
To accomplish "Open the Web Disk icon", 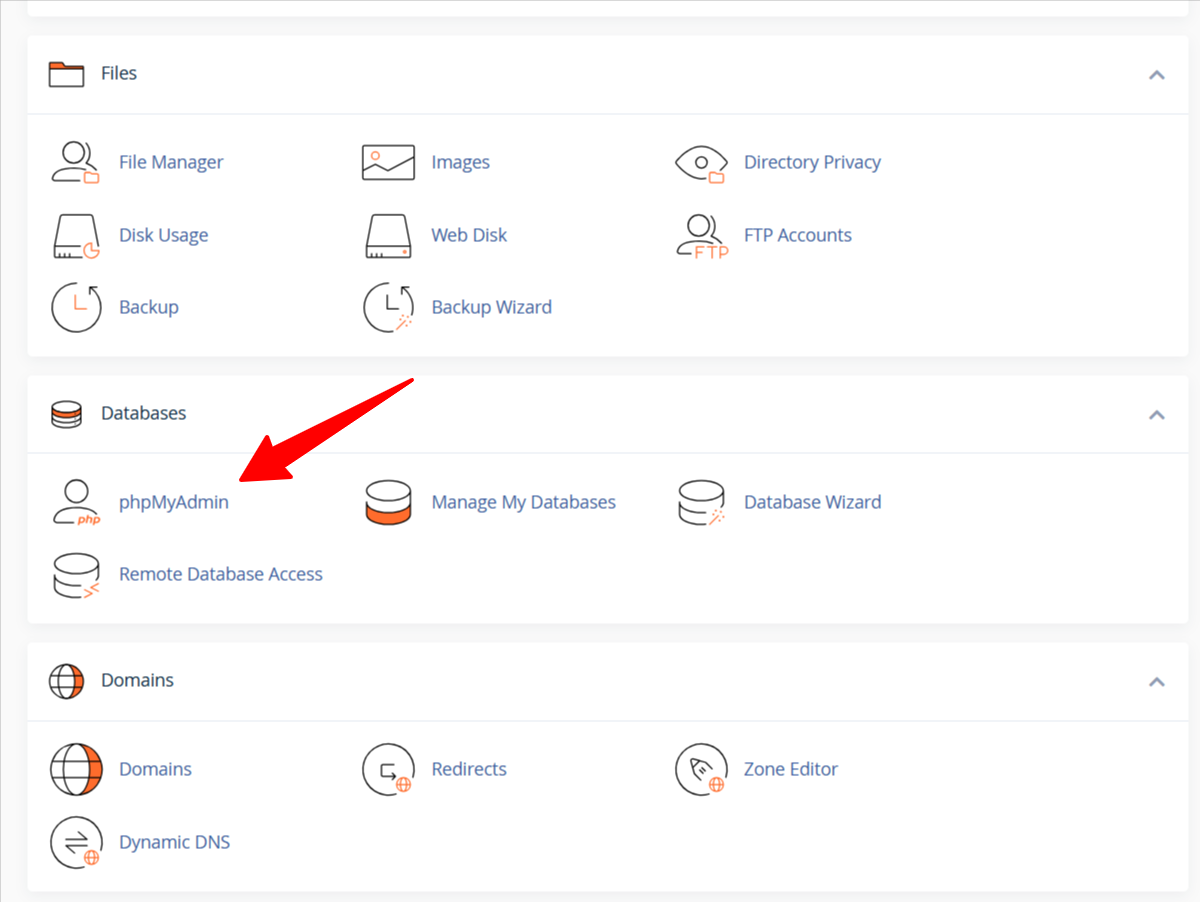I will coord(388,236).
